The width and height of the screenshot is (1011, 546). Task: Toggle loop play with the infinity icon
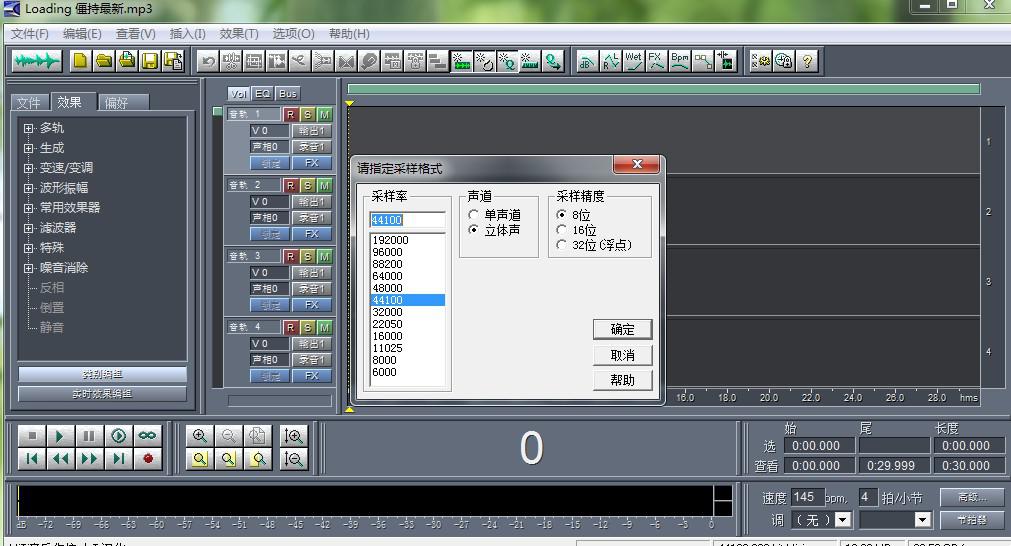[x=148, y=436]
